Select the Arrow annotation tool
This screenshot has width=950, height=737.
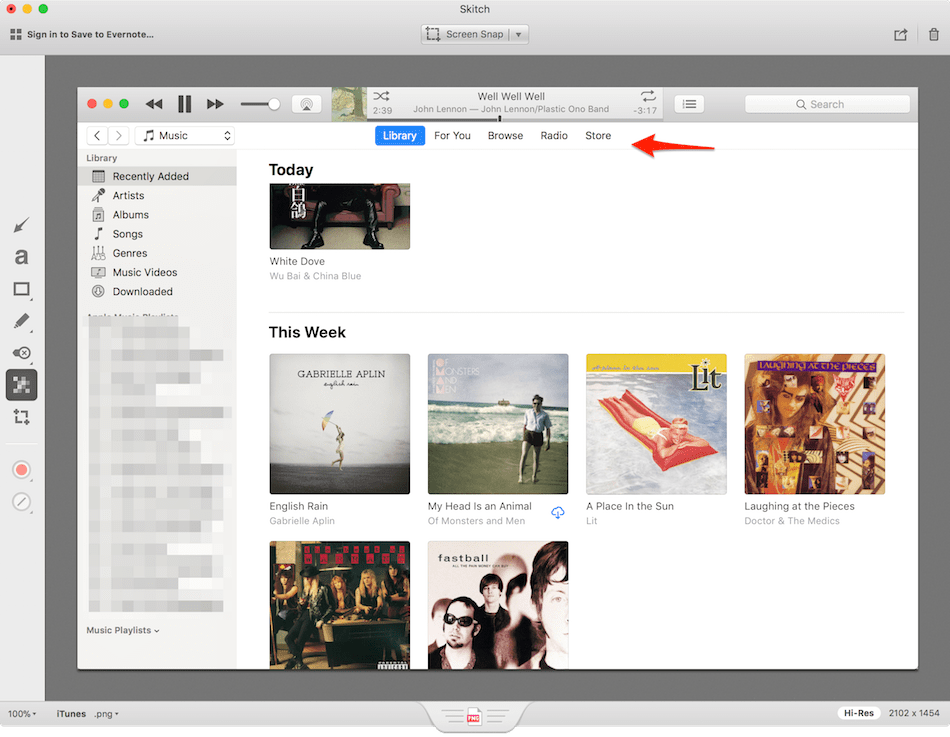point(21,224)
